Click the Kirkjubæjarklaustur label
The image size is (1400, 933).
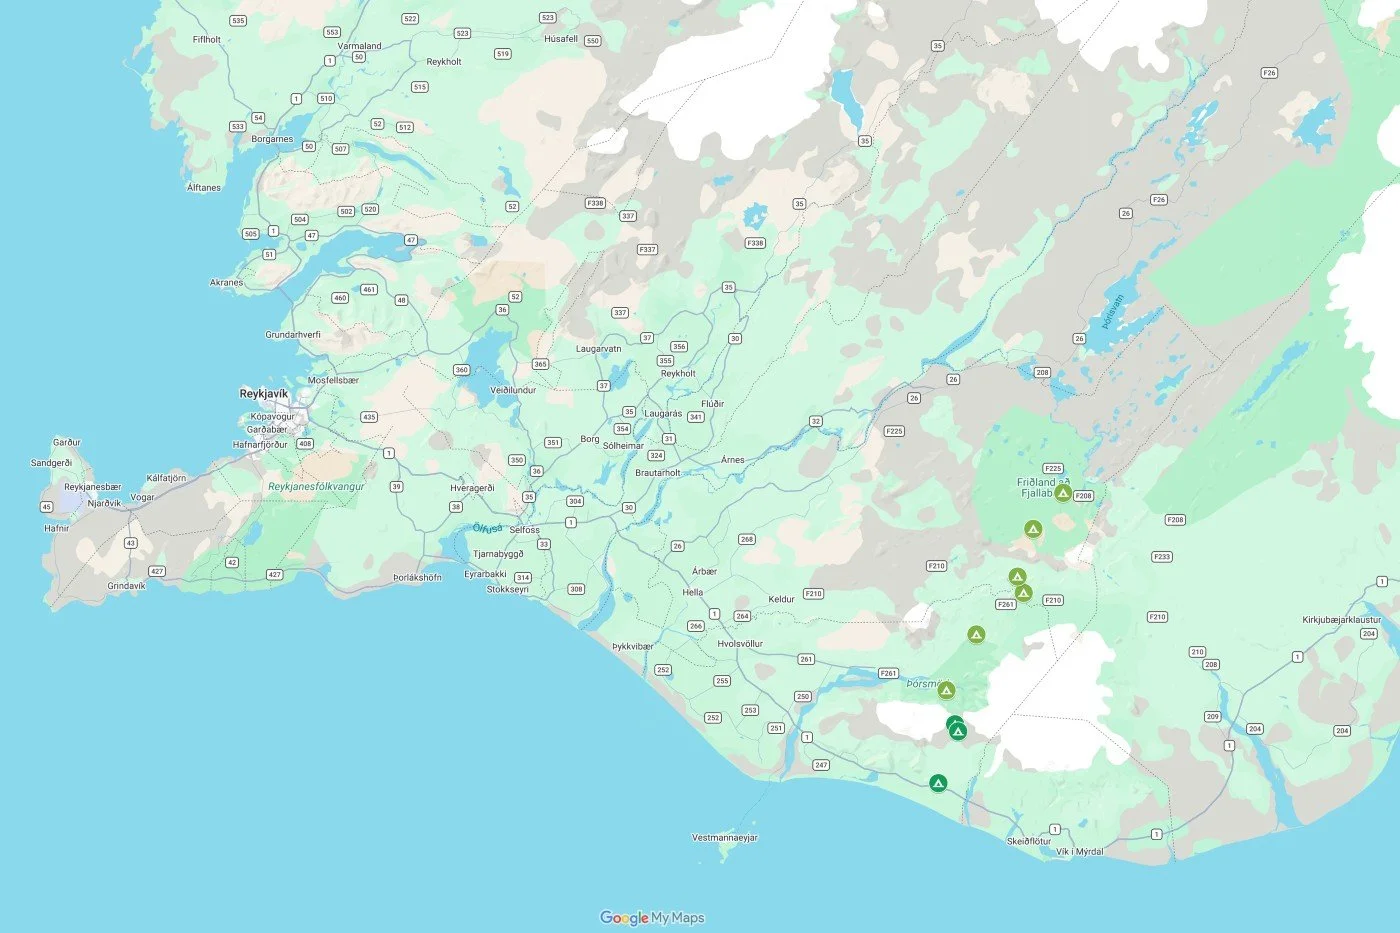click(x=1341, y=620)
